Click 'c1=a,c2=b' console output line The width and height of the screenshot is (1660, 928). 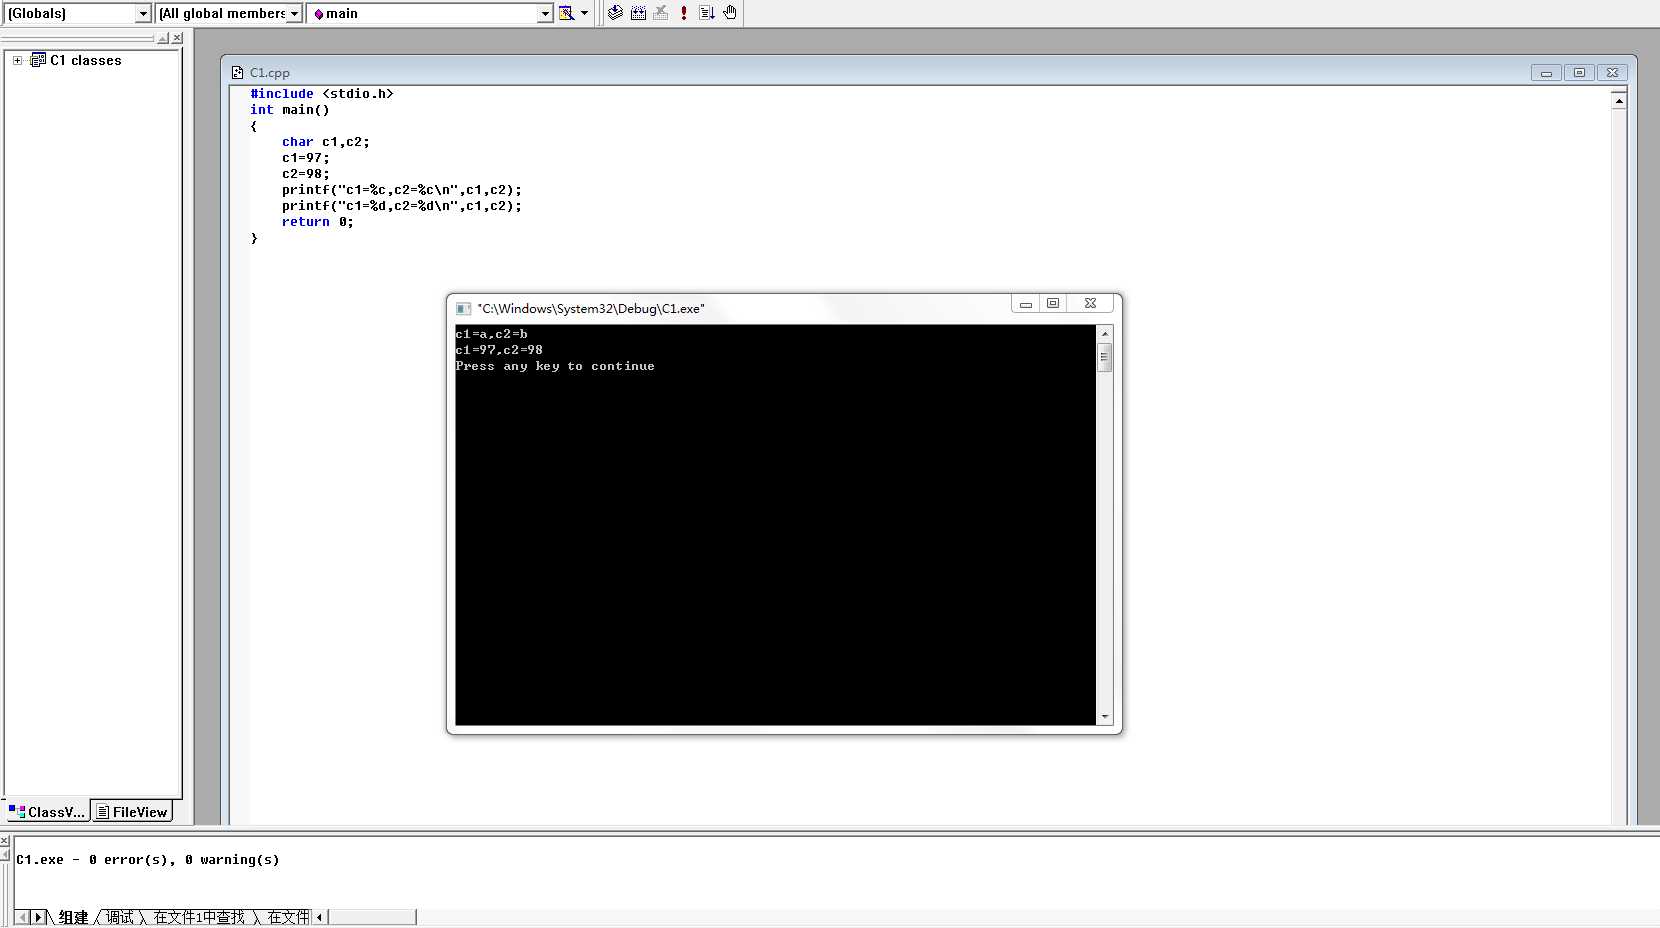(x=491, y=334)
